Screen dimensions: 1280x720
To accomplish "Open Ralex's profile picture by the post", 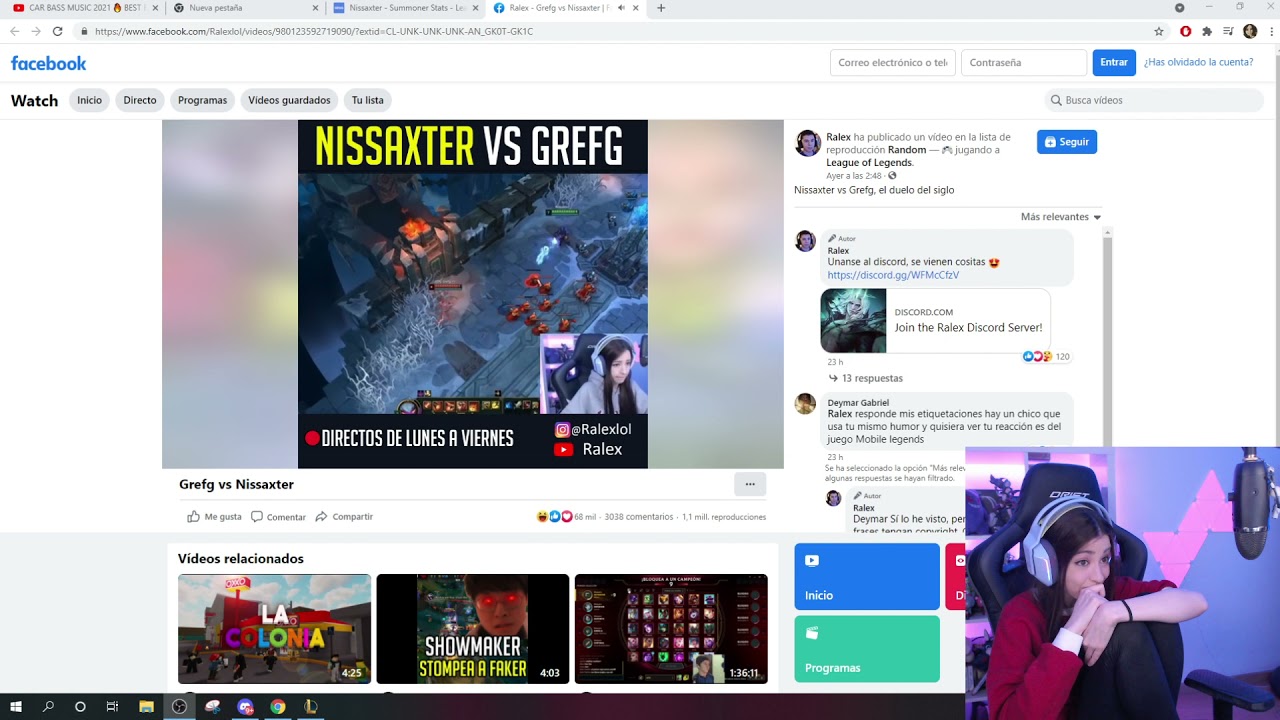I will pyautogui.click(x=808, y=143).
